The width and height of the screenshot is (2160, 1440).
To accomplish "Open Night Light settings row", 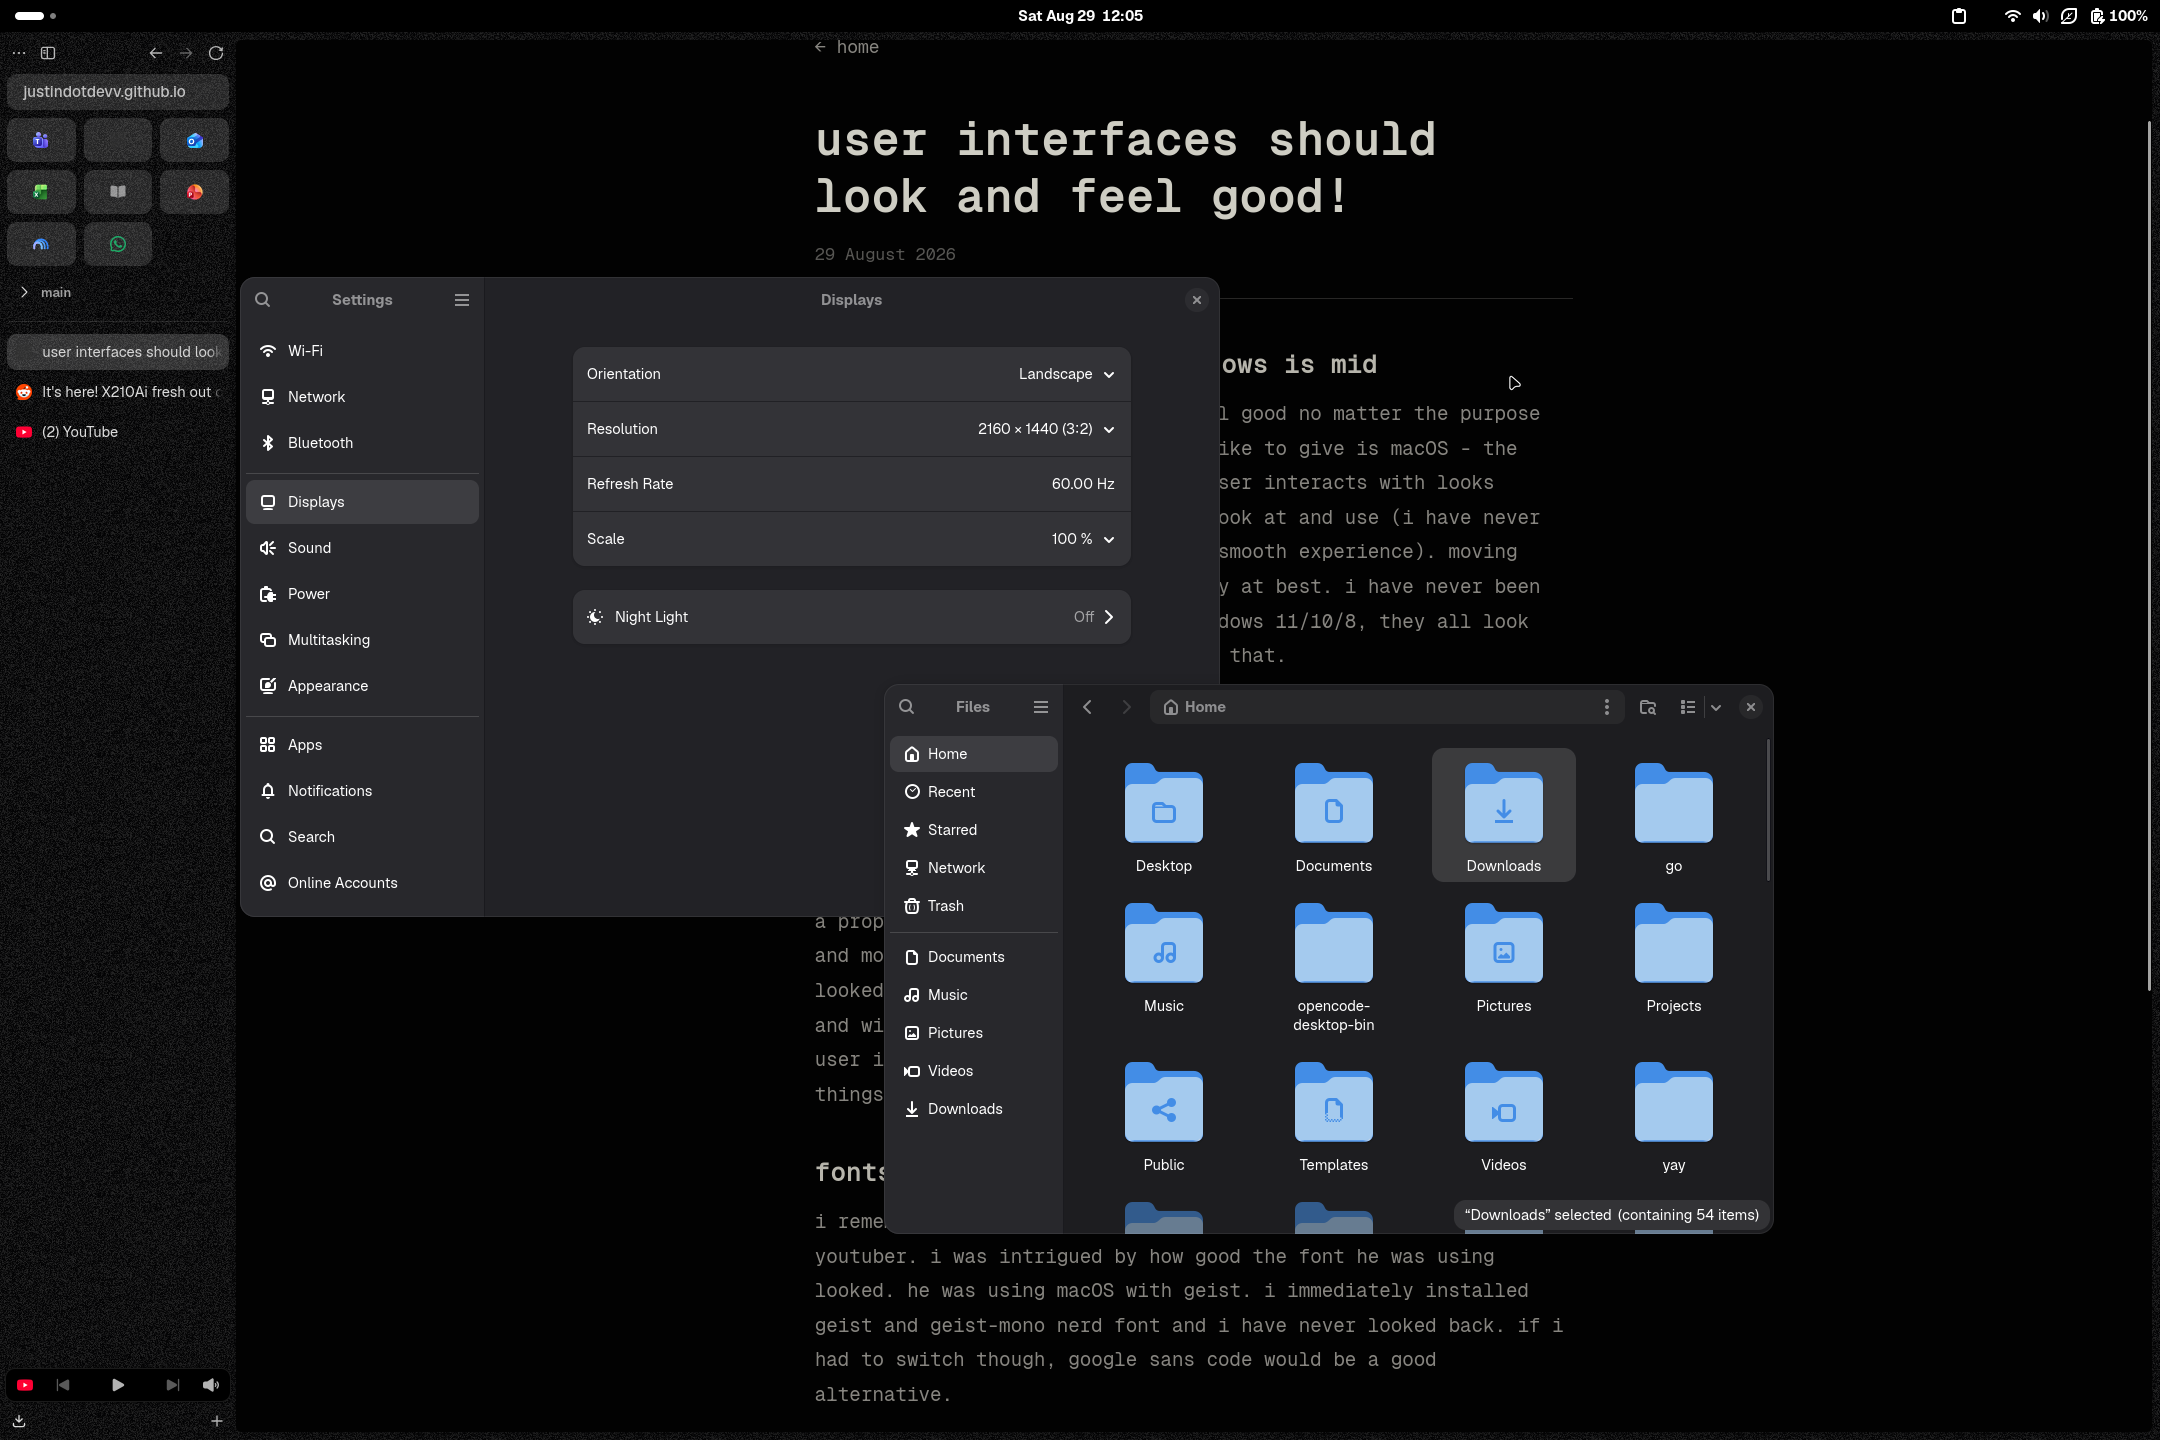I will click(852, 617).
